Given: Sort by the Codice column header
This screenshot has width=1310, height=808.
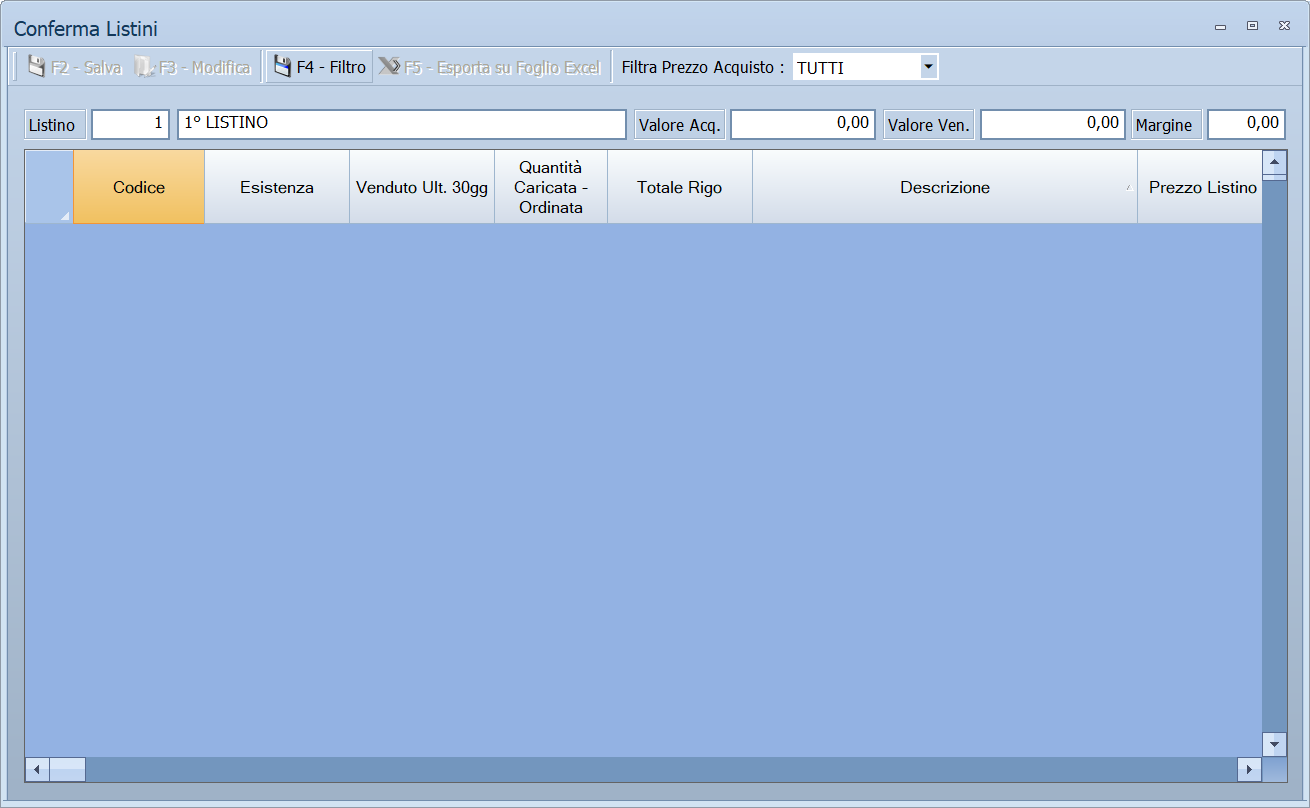Looking at the screenshot, I should 139,187.
